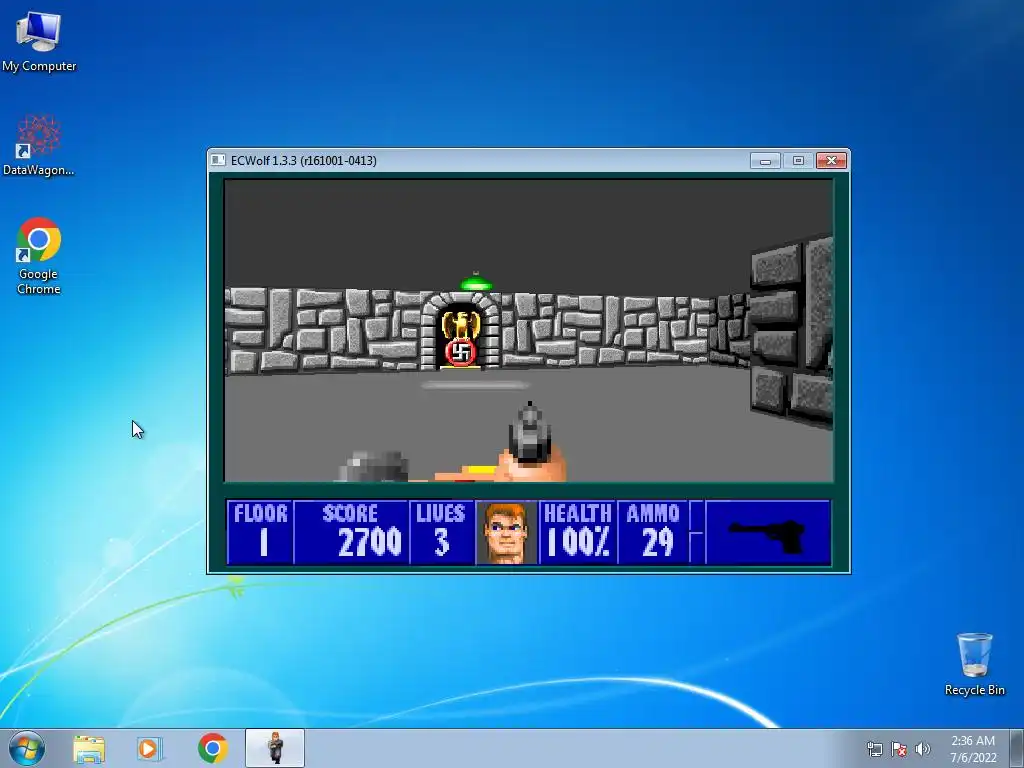Open the volume speaker tray icon
This screenshot has width=1024, height=768.
pos(923,749)
